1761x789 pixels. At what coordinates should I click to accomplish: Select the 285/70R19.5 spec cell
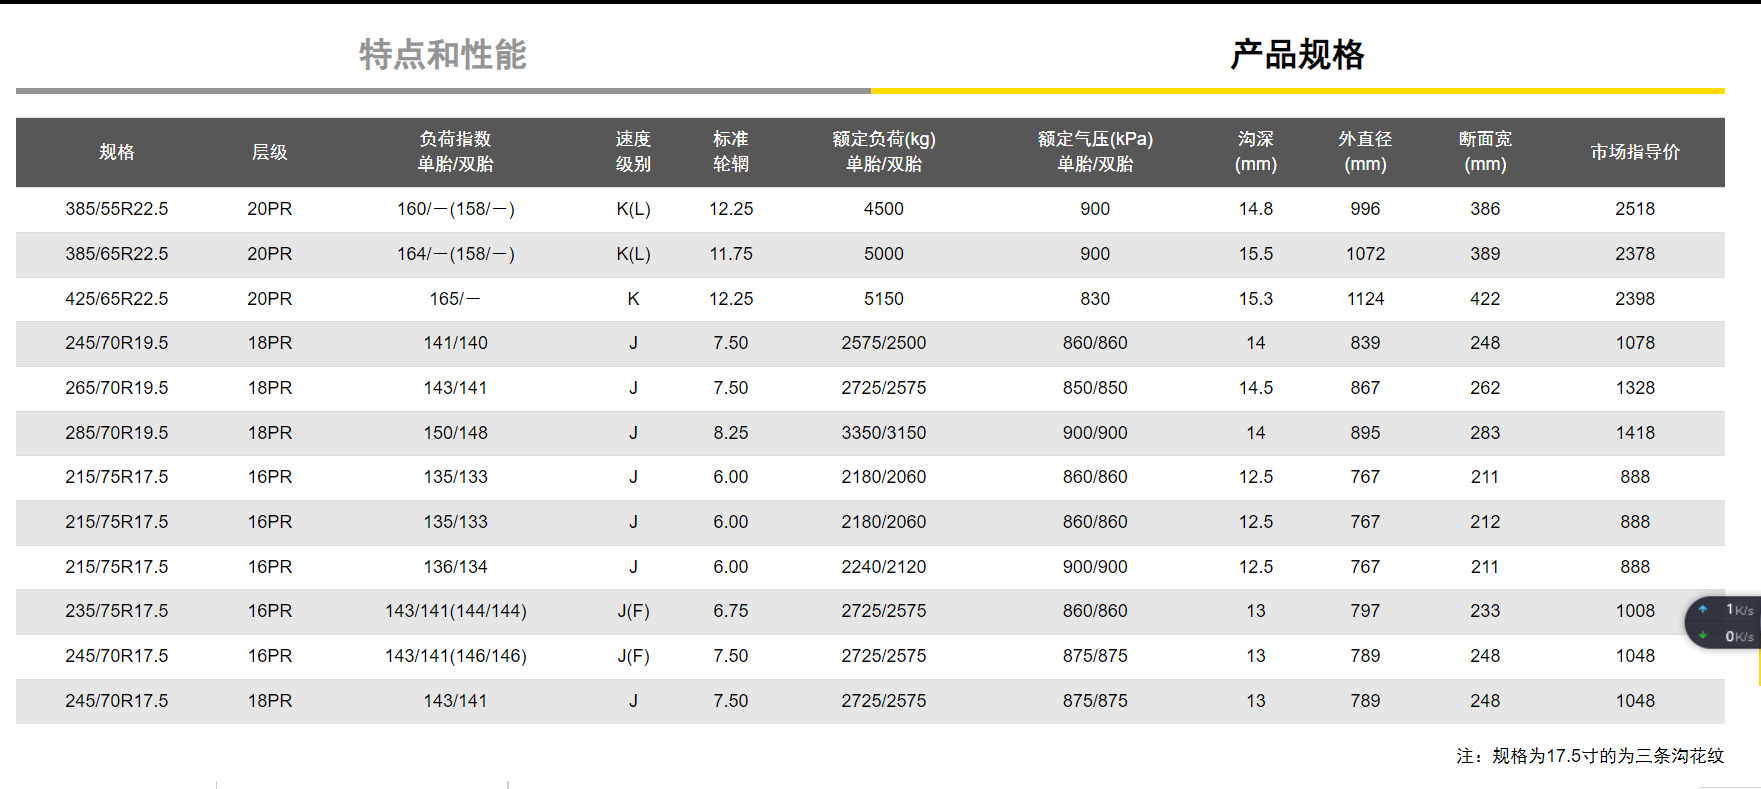click(117, 433)
